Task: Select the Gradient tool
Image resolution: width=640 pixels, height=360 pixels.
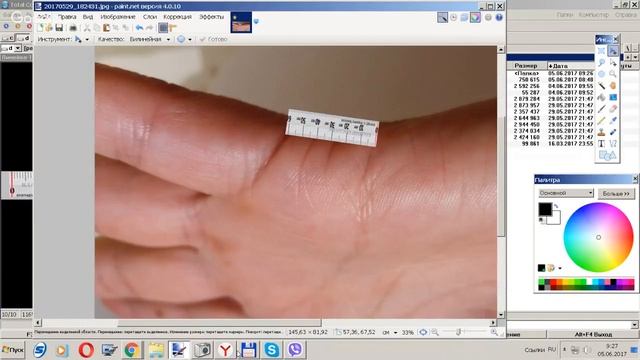Action: point(613,97)
